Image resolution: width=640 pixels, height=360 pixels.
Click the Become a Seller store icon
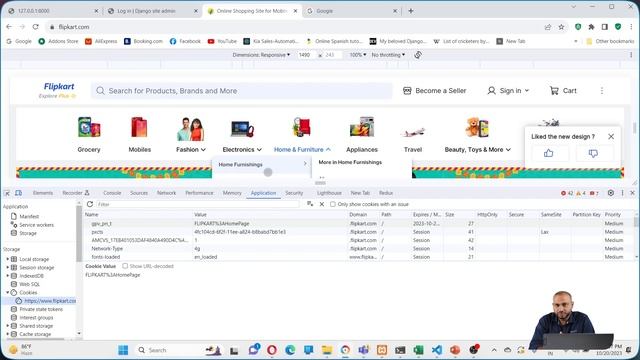pyautogui.click(x=407, y=91)
